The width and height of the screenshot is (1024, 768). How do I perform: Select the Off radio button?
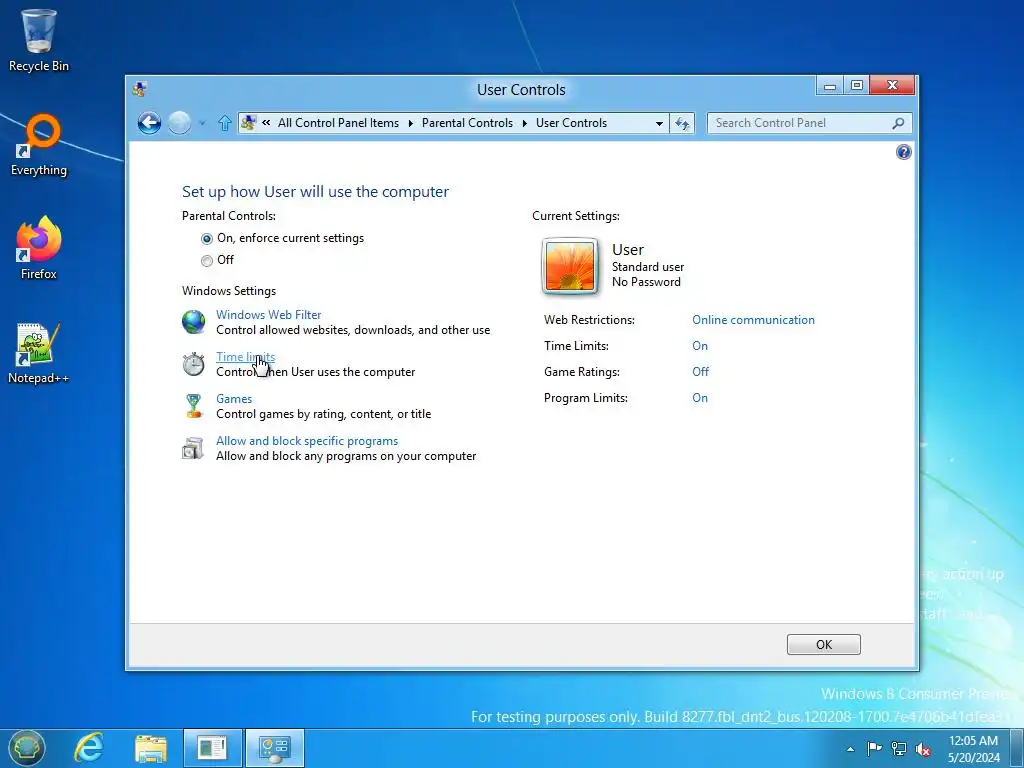[x=206, y=261]
